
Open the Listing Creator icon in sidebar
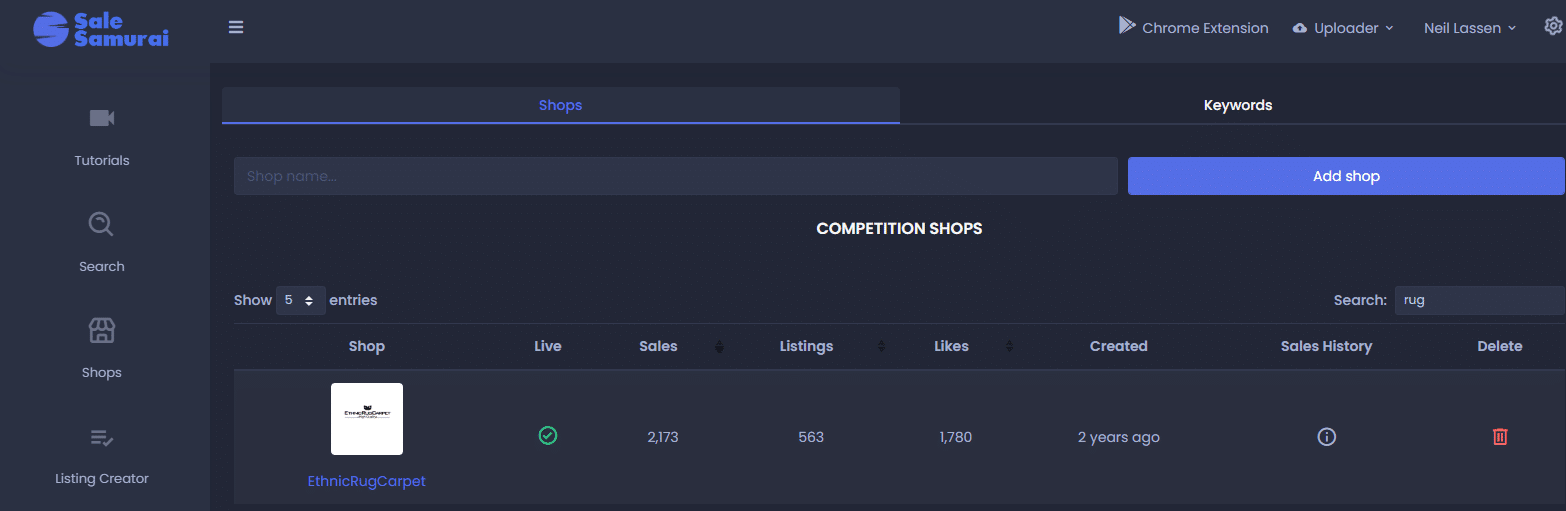pos(102,437)
